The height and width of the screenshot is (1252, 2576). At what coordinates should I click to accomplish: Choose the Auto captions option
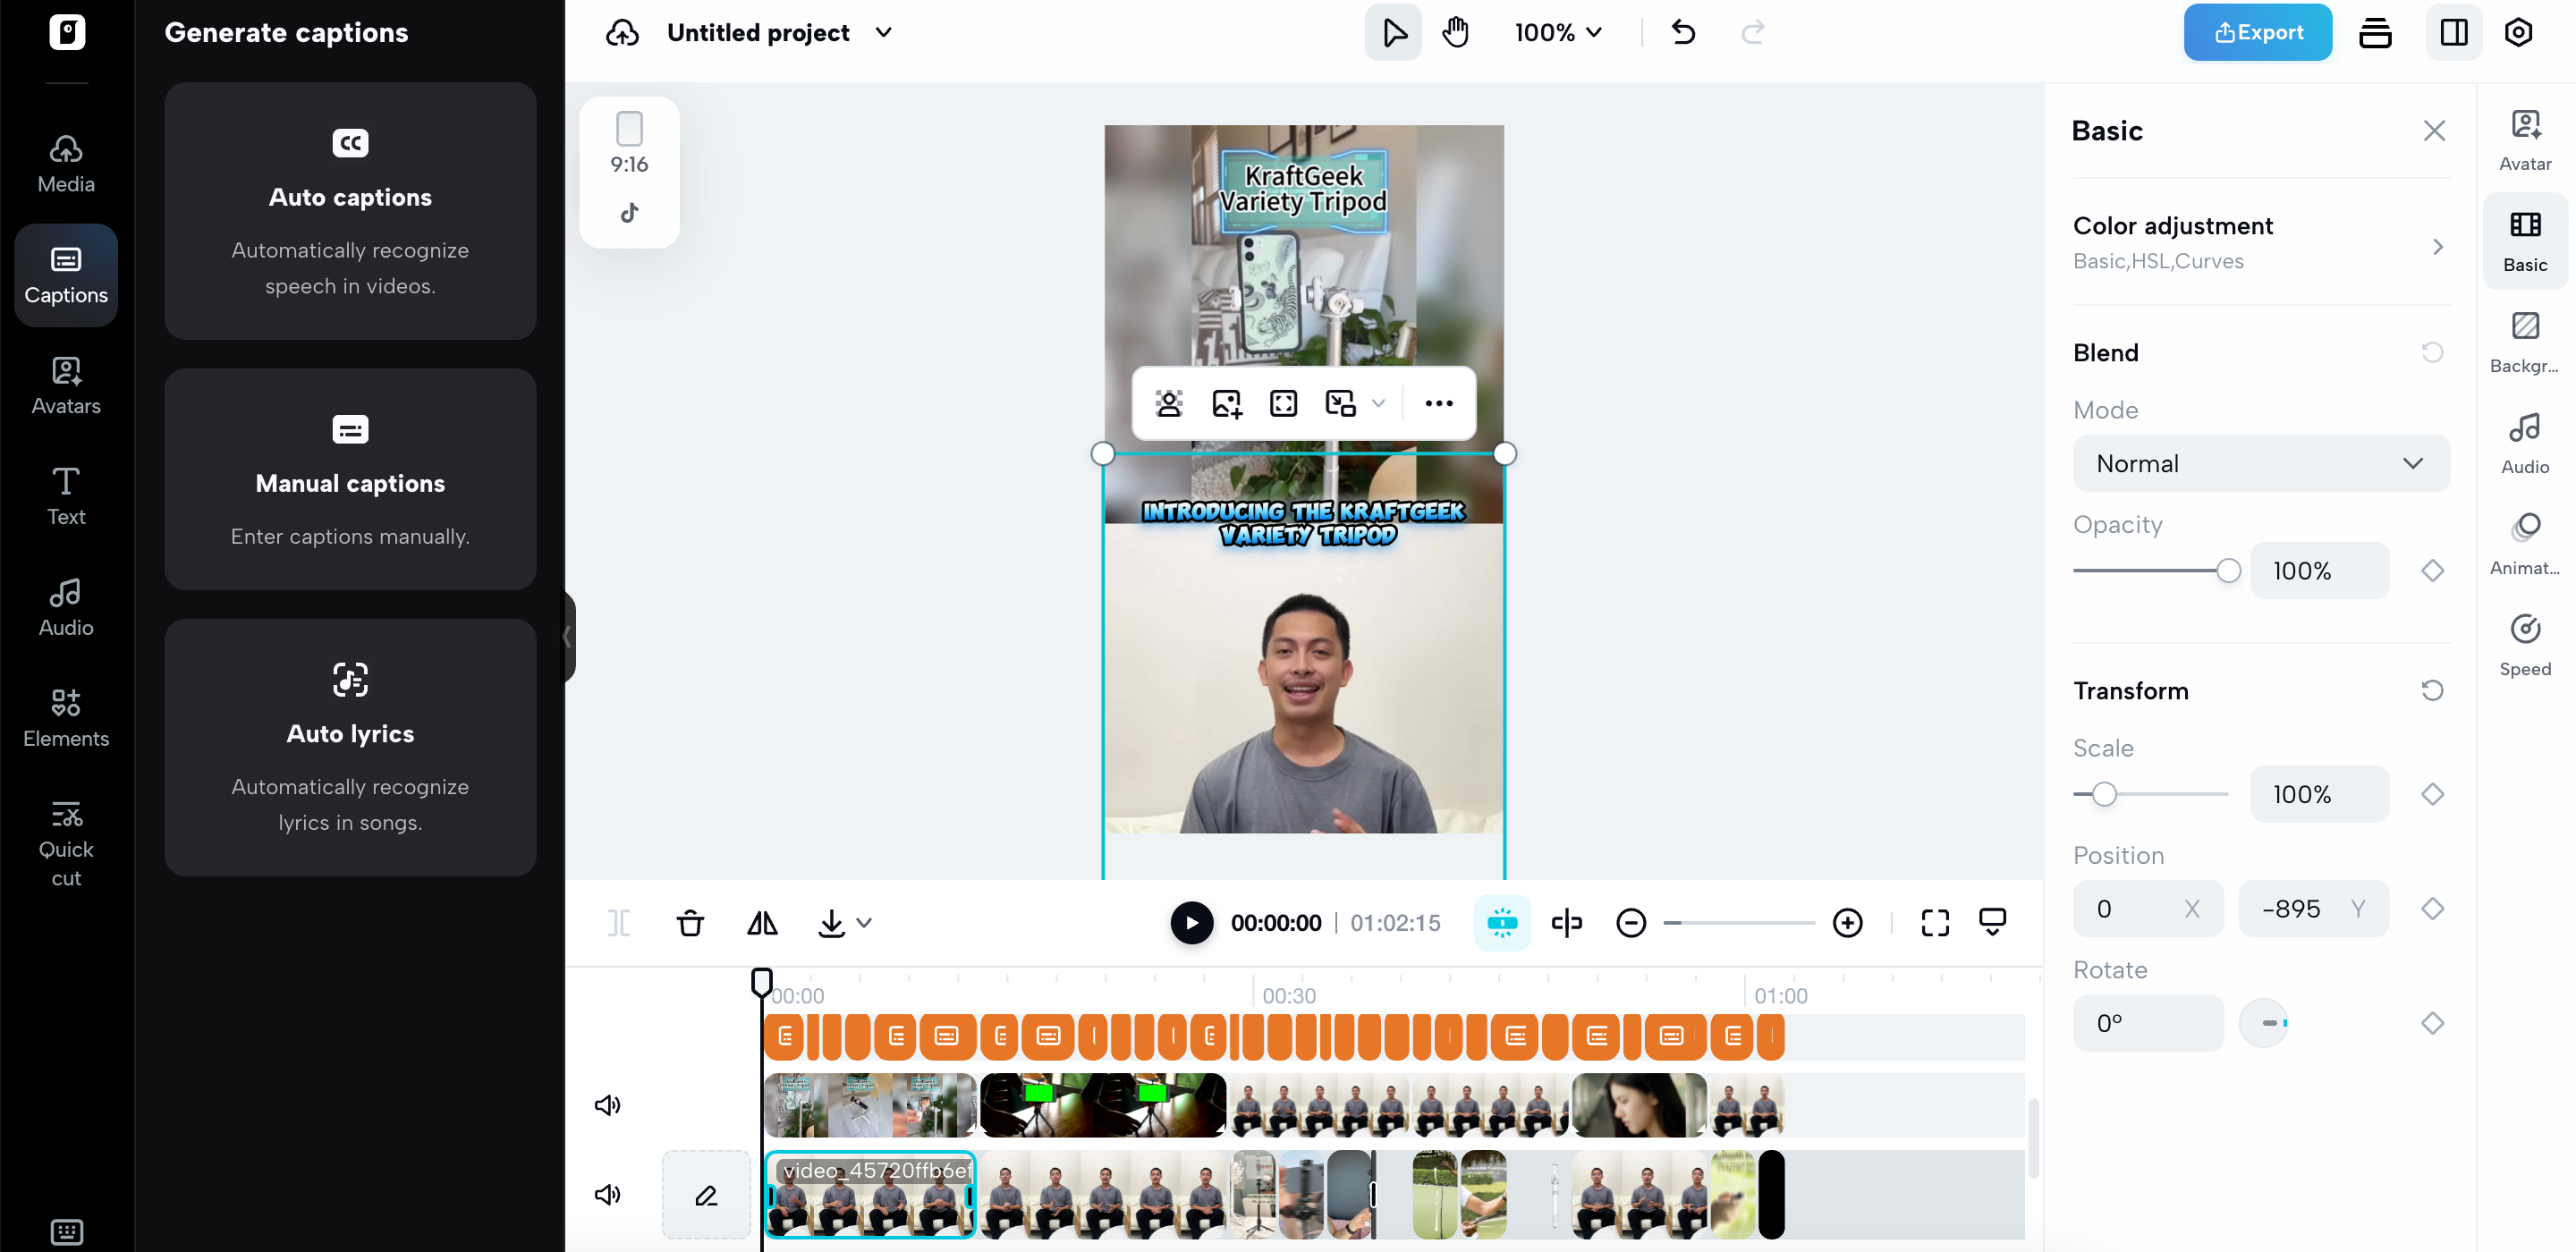[x=350, y=211]
